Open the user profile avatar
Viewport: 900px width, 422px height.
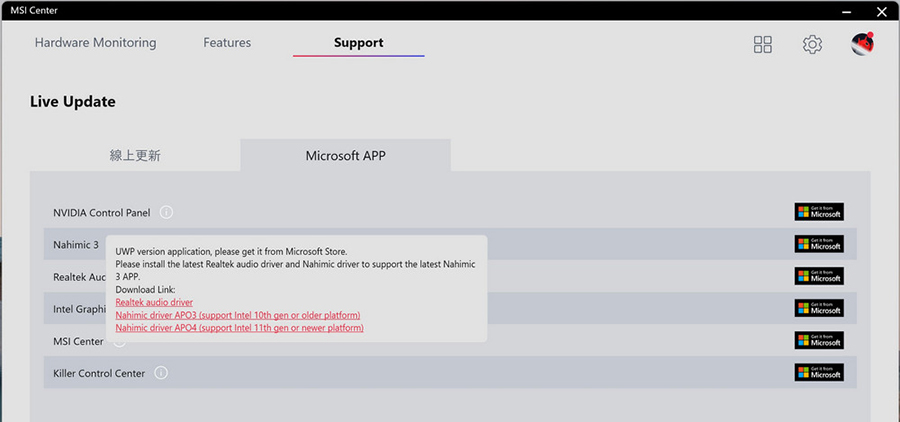[x=862, y=44]
